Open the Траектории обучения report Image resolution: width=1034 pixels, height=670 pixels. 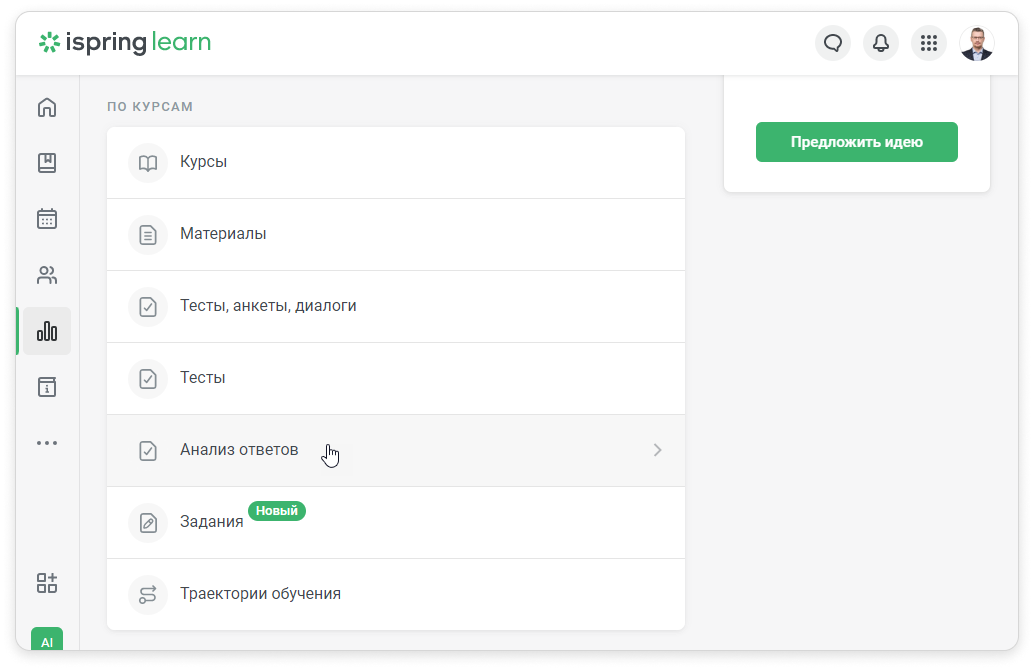pos(396,595)
